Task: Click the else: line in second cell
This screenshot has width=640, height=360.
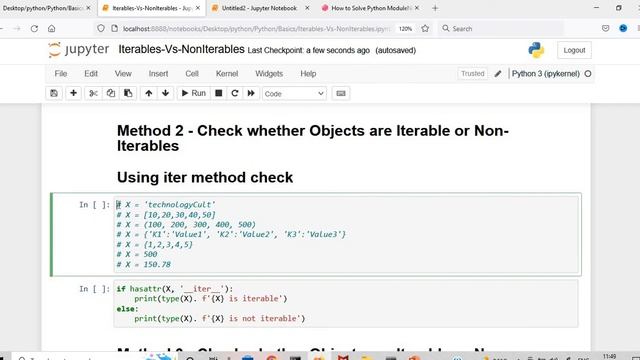Action: 127,309
